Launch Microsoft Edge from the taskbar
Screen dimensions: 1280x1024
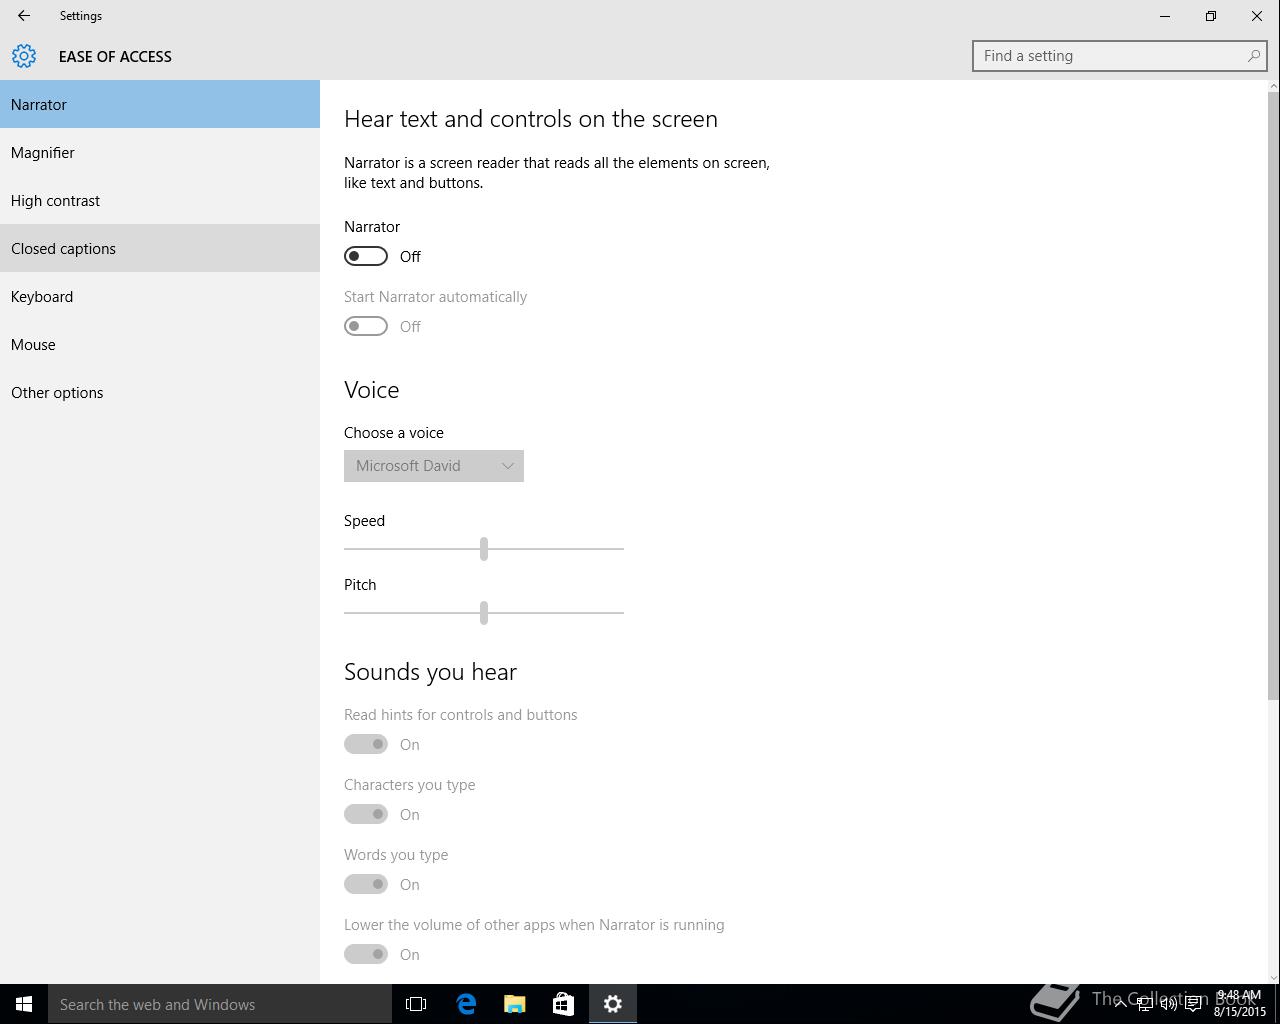(466, 1004)
